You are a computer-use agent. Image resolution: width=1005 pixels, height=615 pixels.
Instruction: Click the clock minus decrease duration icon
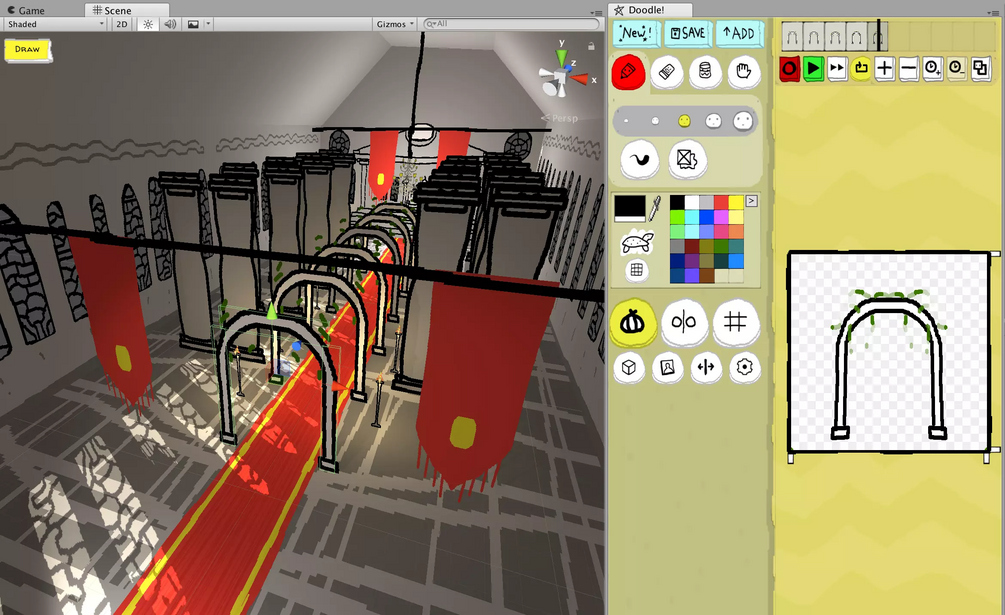point(956,69)
